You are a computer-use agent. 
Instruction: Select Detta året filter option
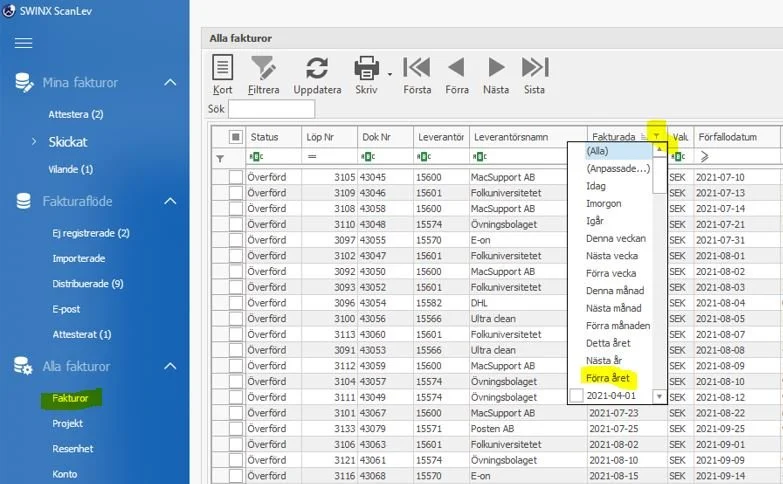coord(608,343)
